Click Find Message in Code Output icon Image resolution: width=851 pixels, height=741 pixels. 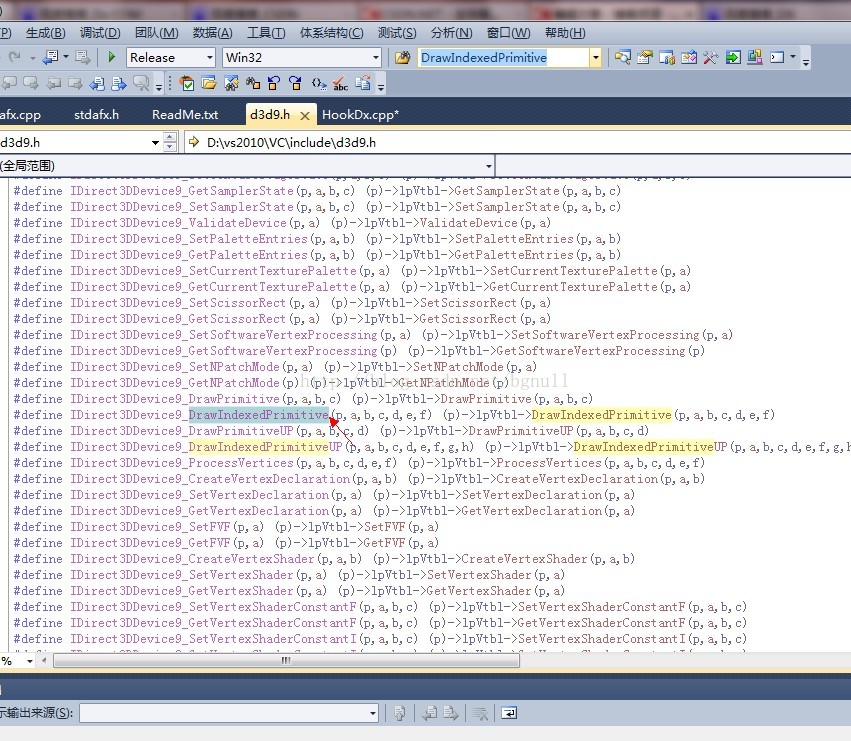(x=400, y=713)
